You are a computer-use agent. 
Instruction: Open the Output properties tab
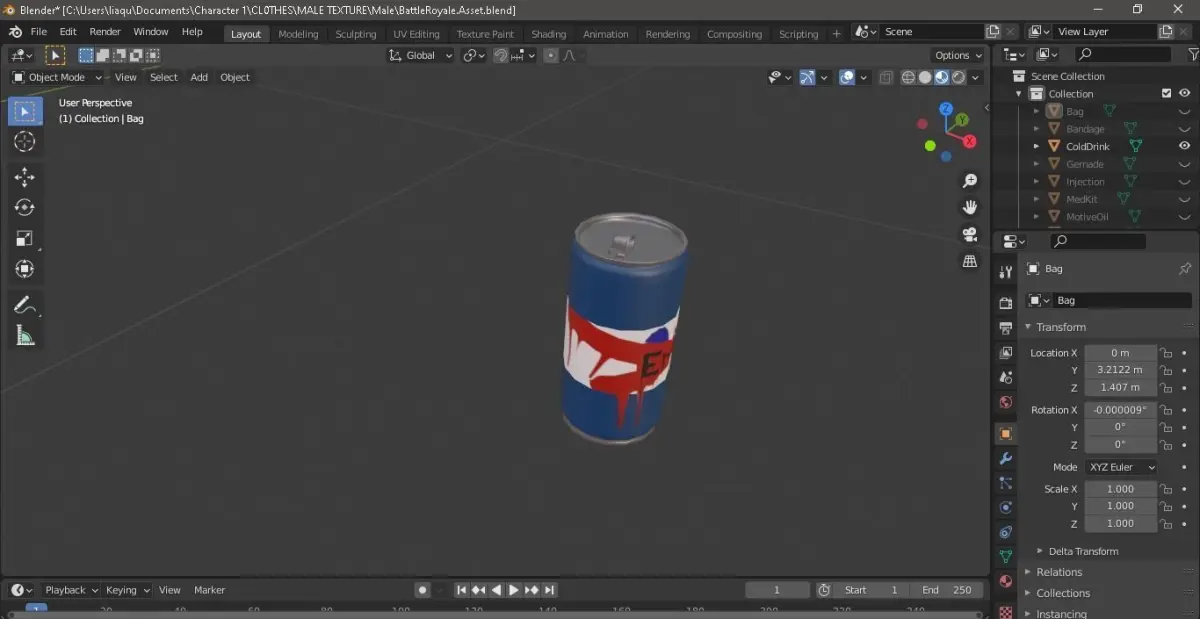(1006, 328)
